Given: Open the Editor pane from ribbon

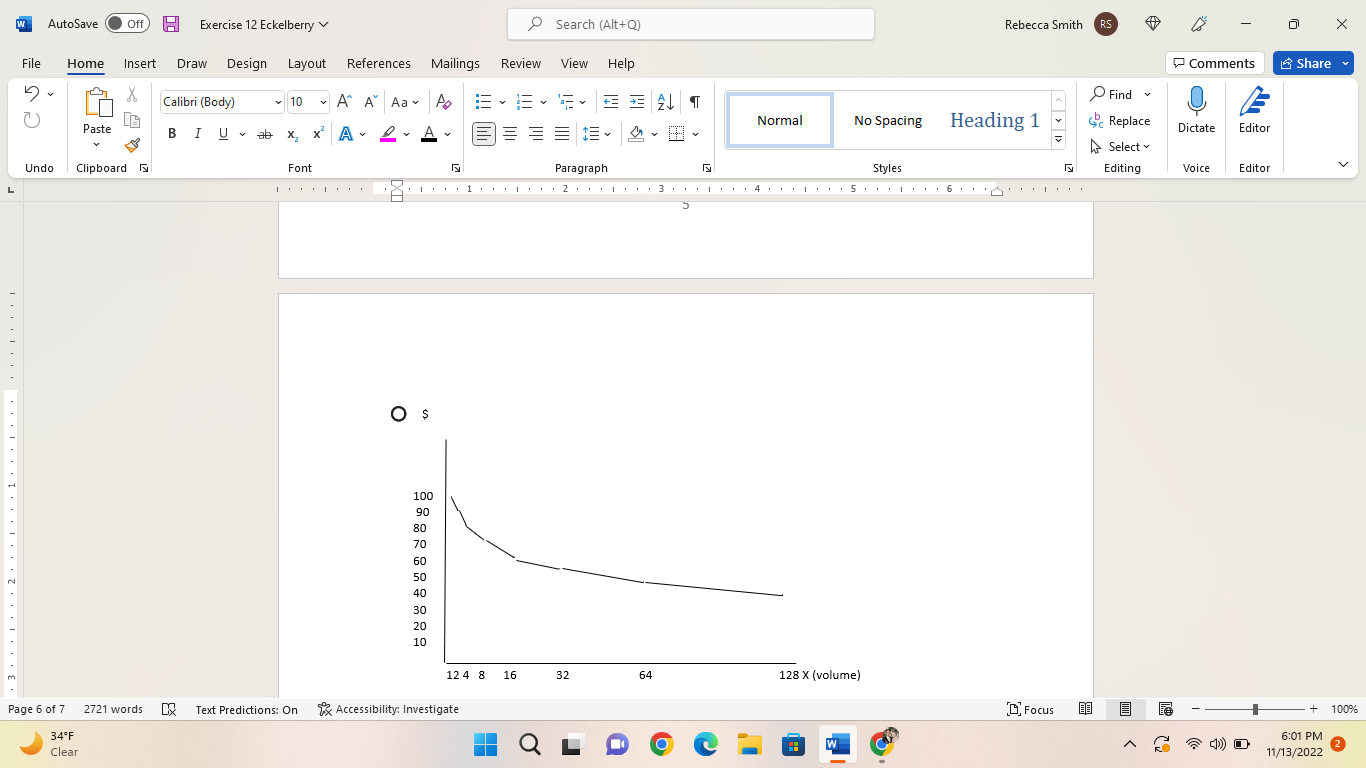Looking at the screenshot, I should (1254, 101).
